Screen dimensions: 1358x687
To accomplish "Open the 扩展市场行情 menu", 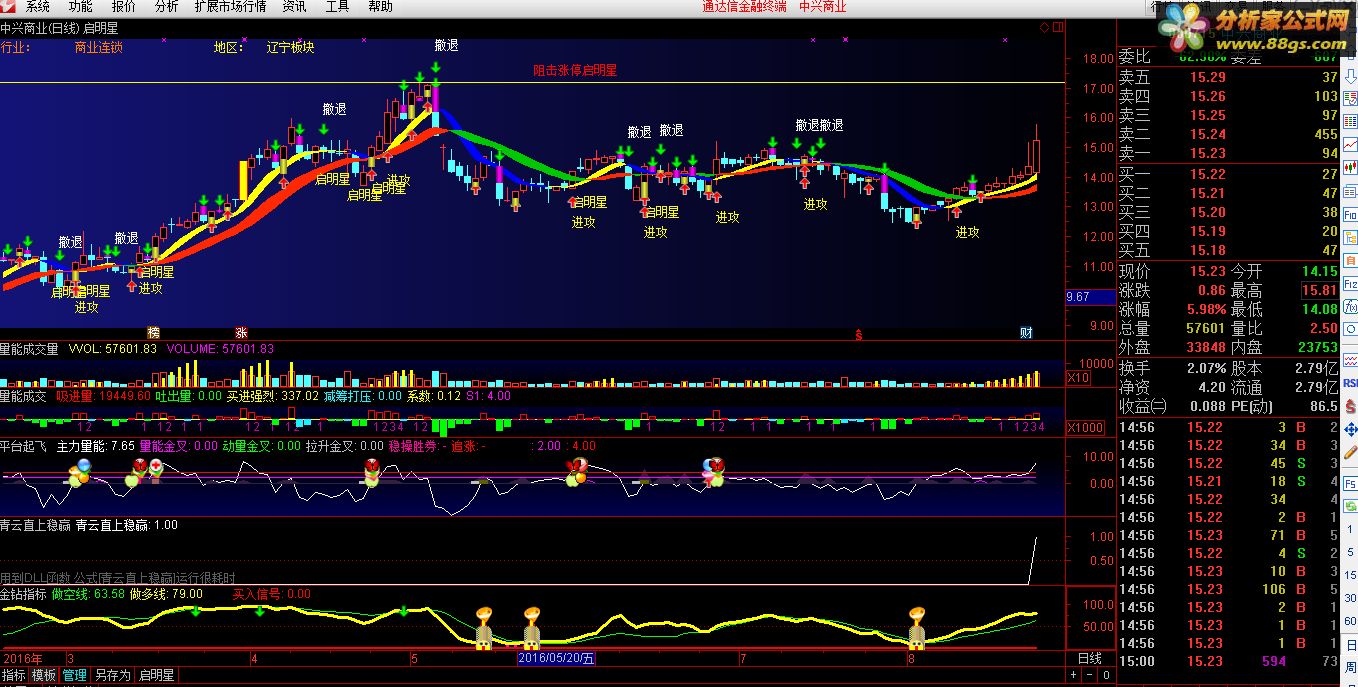I will pyautogui.click(x=230, y=7).
